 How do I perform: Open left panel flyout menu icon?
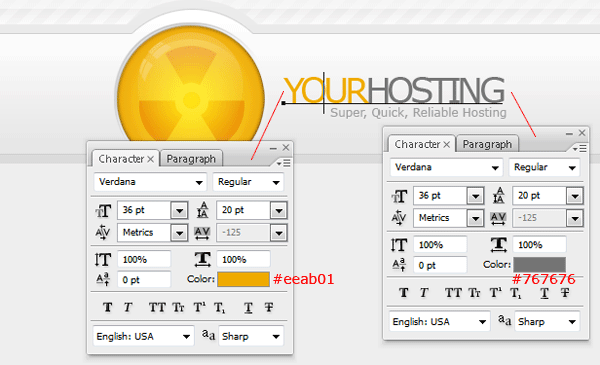click(284, 163)
